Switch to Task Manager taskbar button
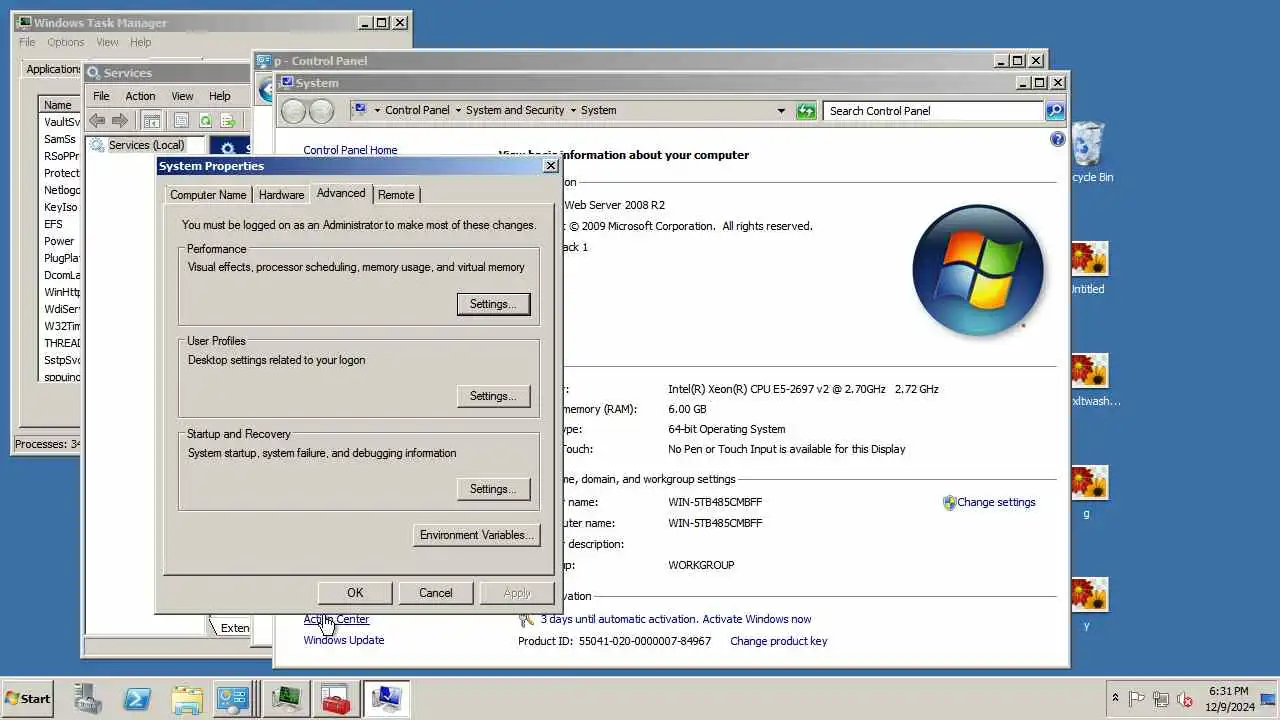Image resolution: width=1280 pixels, height=720 pixels. click(x=285, y=699)
